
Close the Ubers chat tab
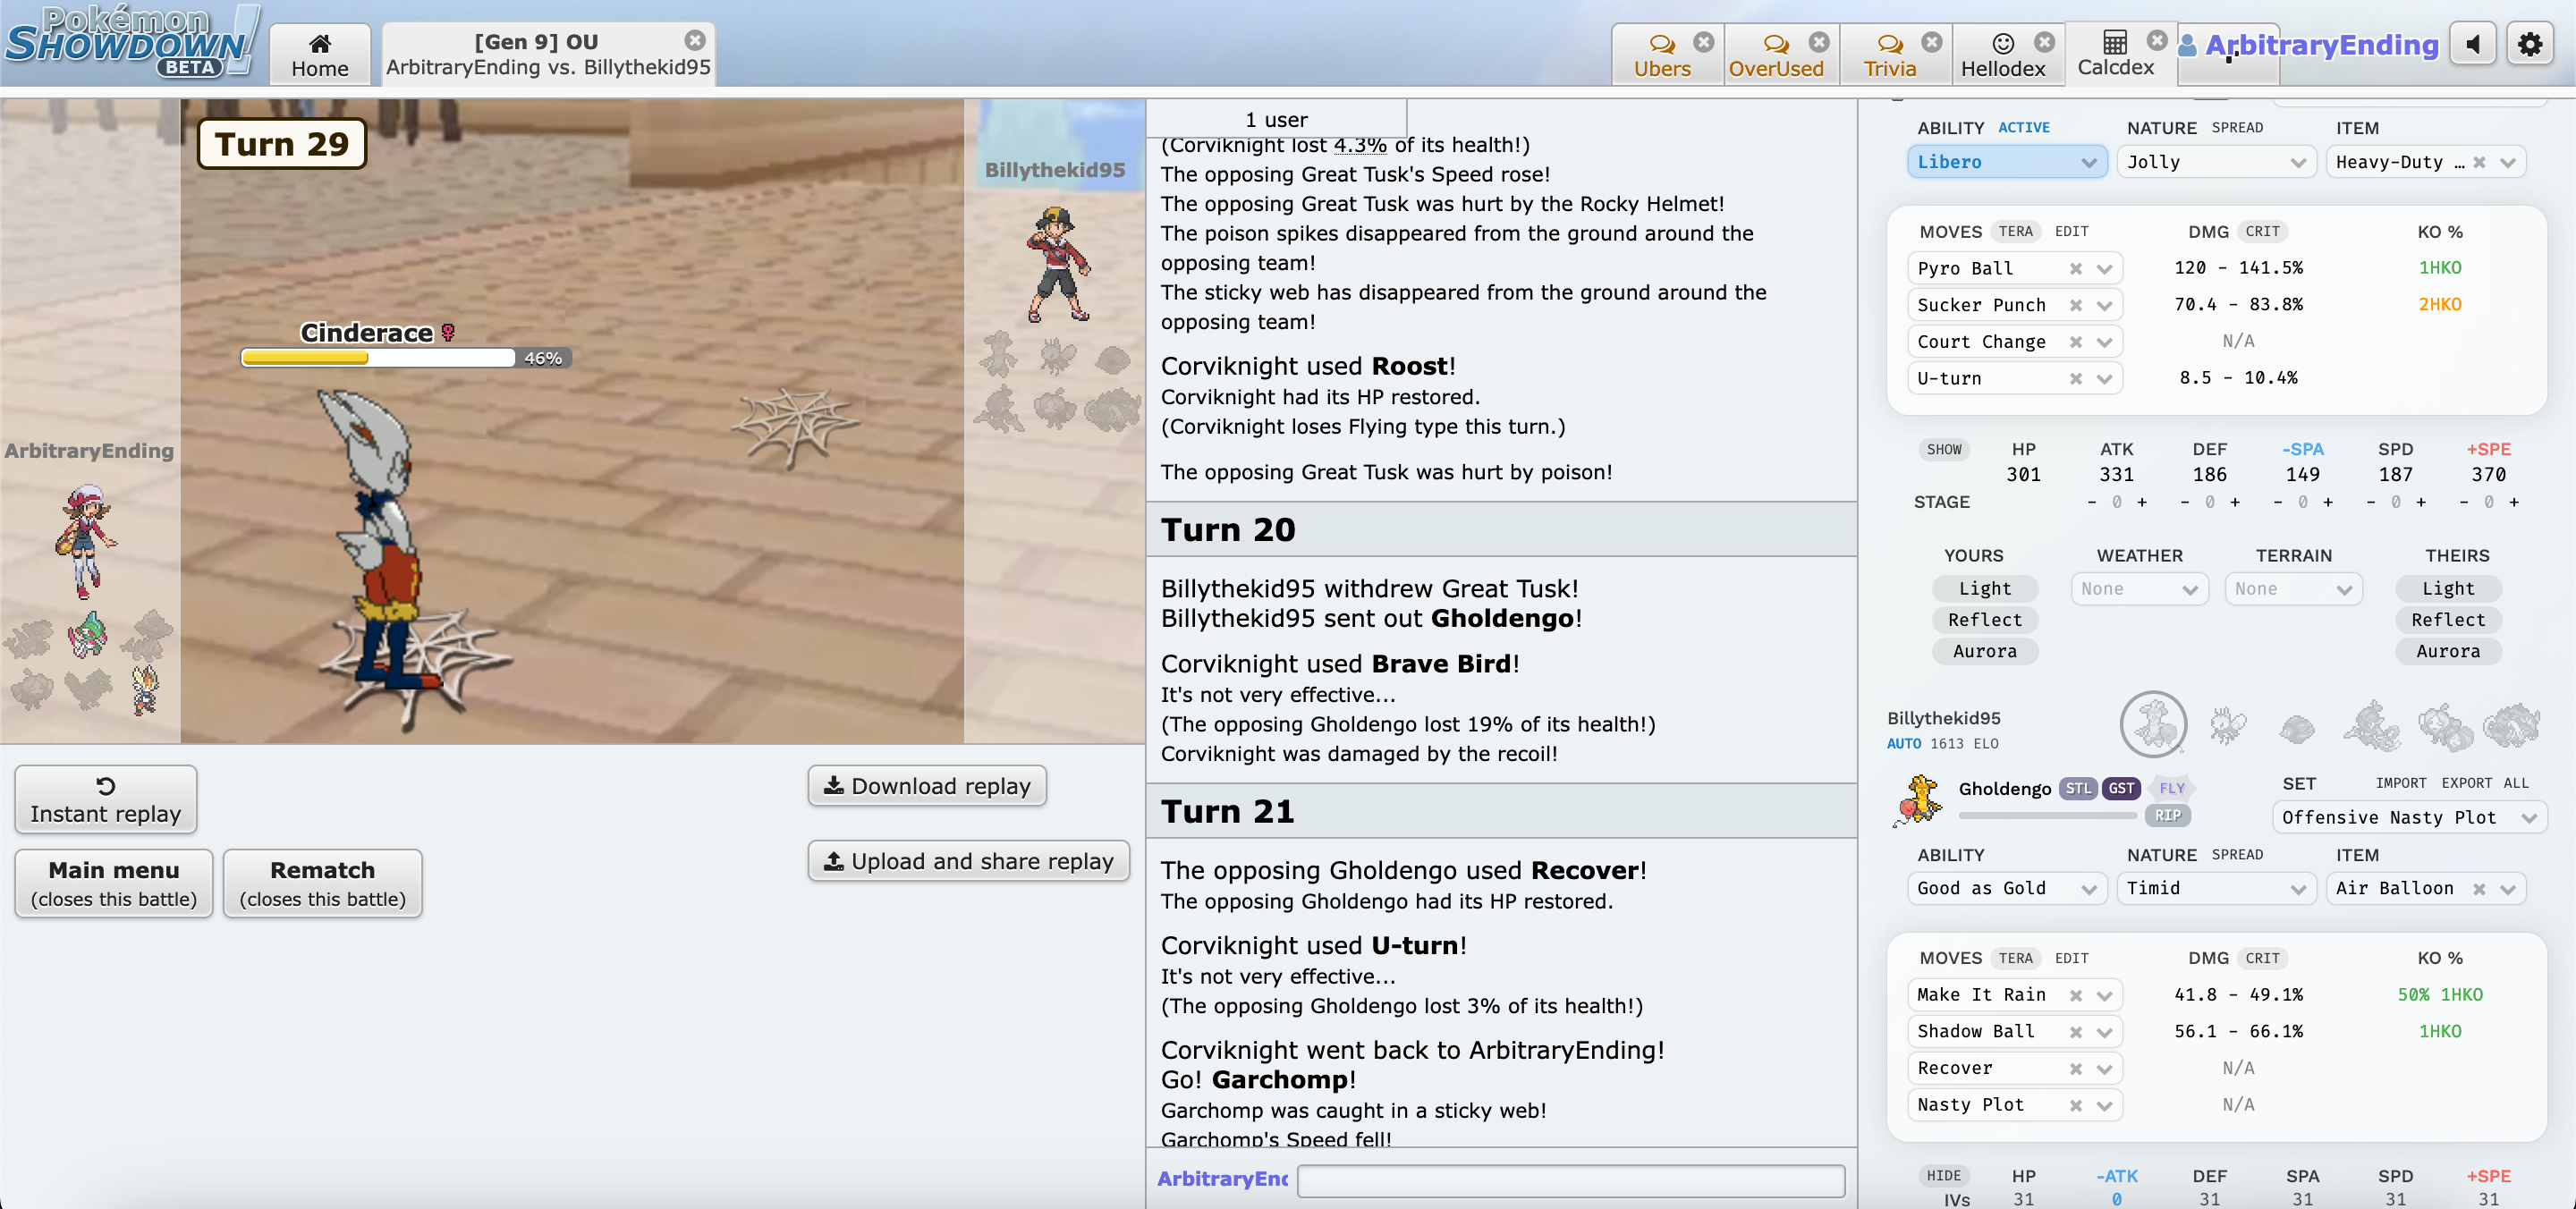(x=1704, y=42)
